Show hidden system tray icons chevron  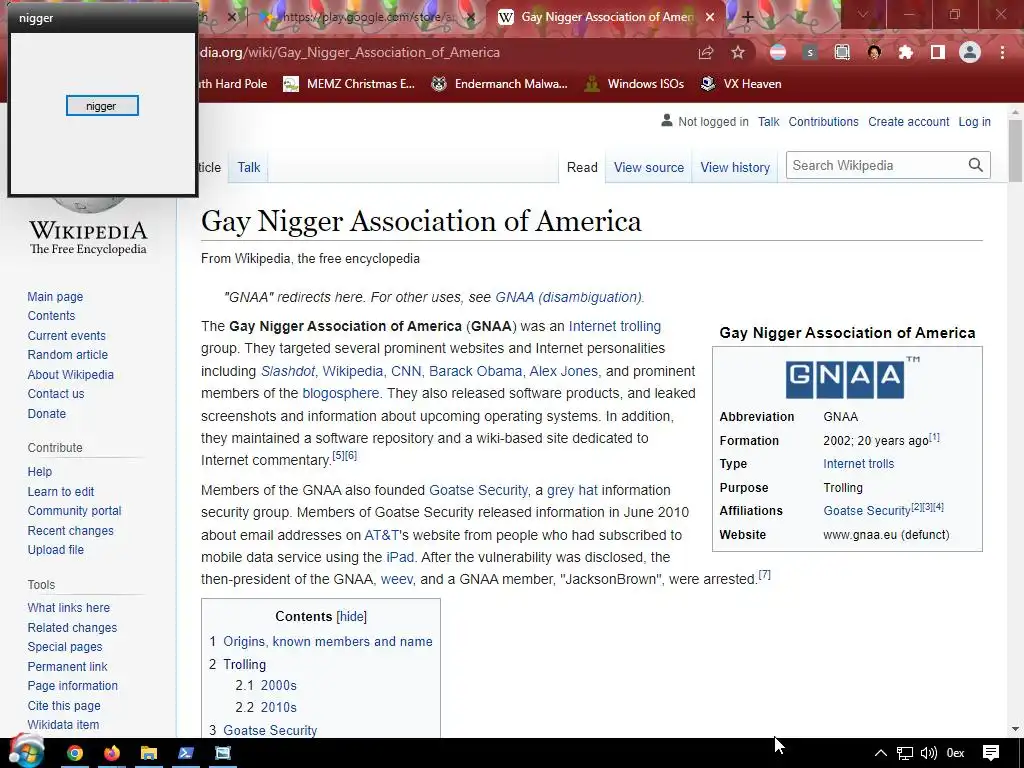click(881, 753)
